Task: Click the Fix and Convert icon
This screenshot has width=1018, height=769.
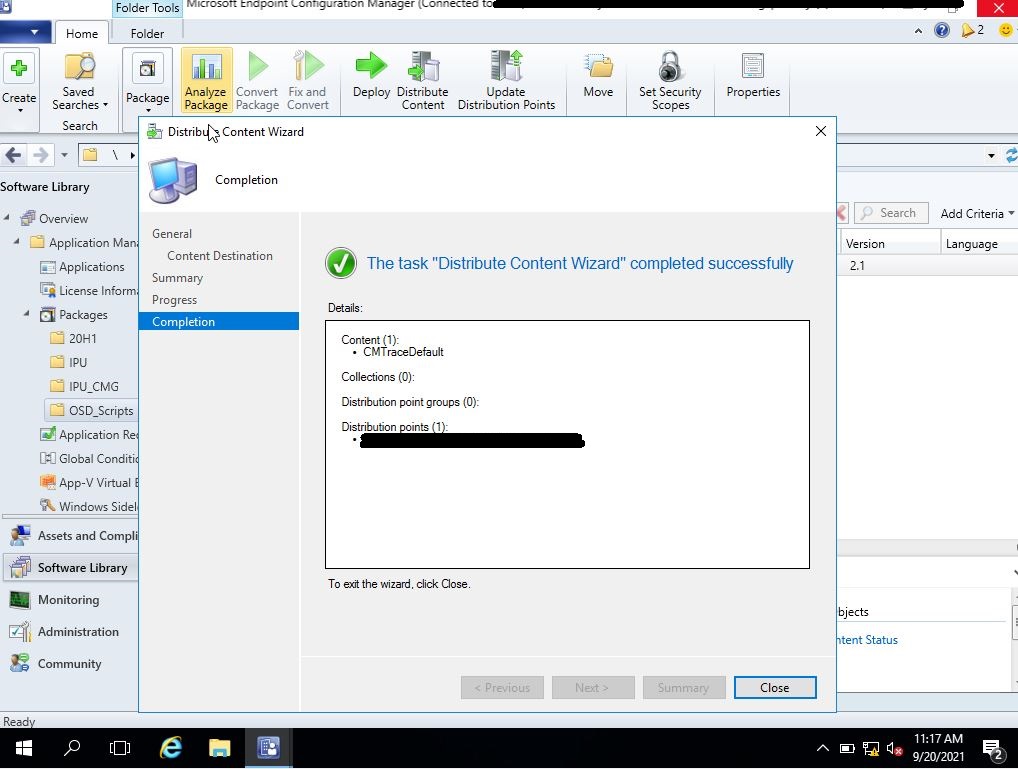Action: pos(307,78)
